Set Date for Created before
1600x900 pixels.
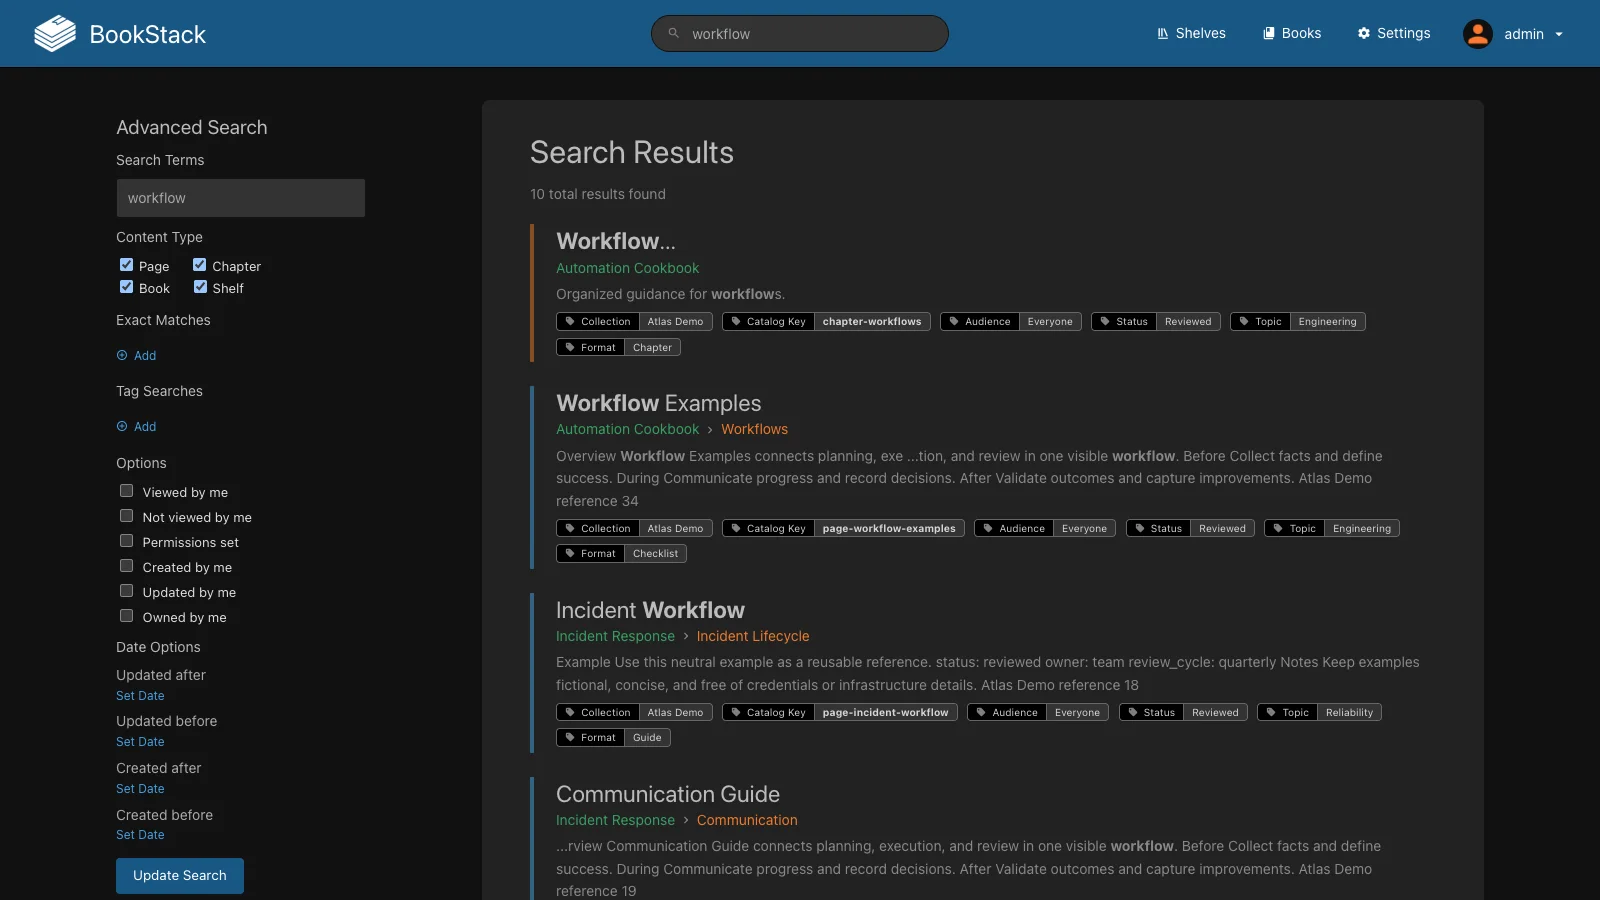[x=140, y=835]
